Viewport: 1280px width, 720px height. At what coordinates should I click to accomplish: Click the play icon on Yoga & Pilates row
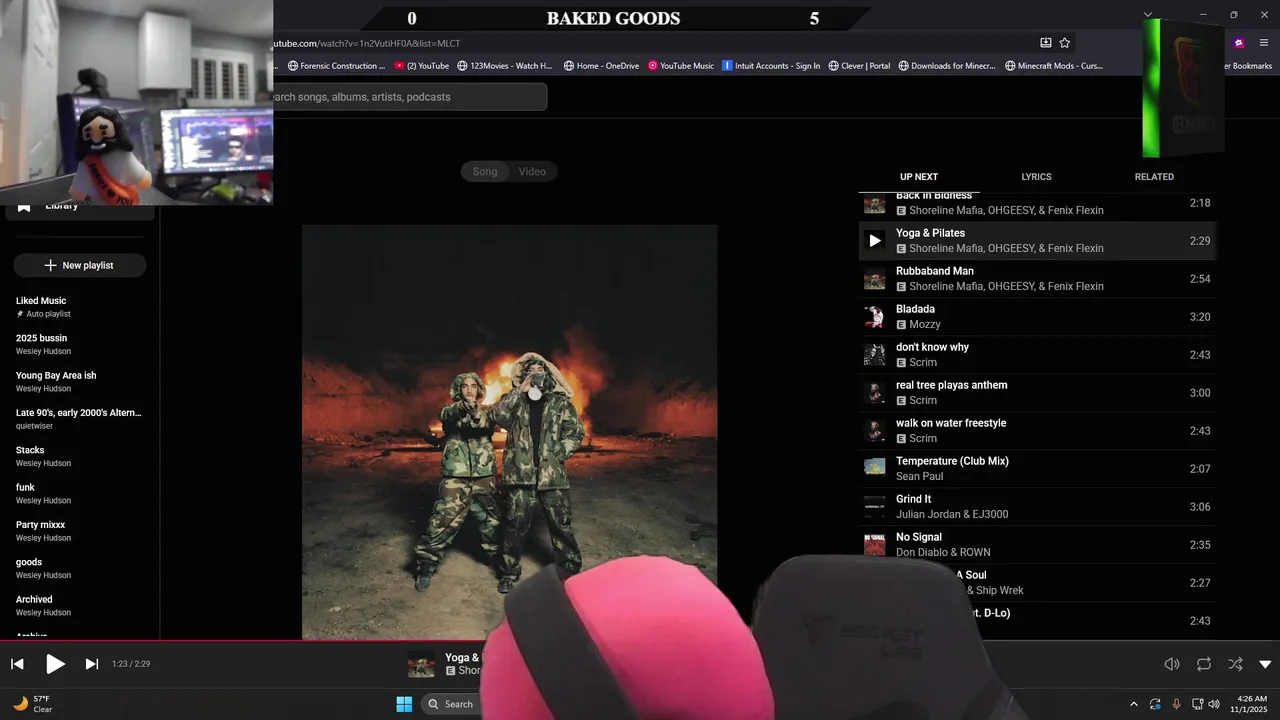click(x=875, y=241)
